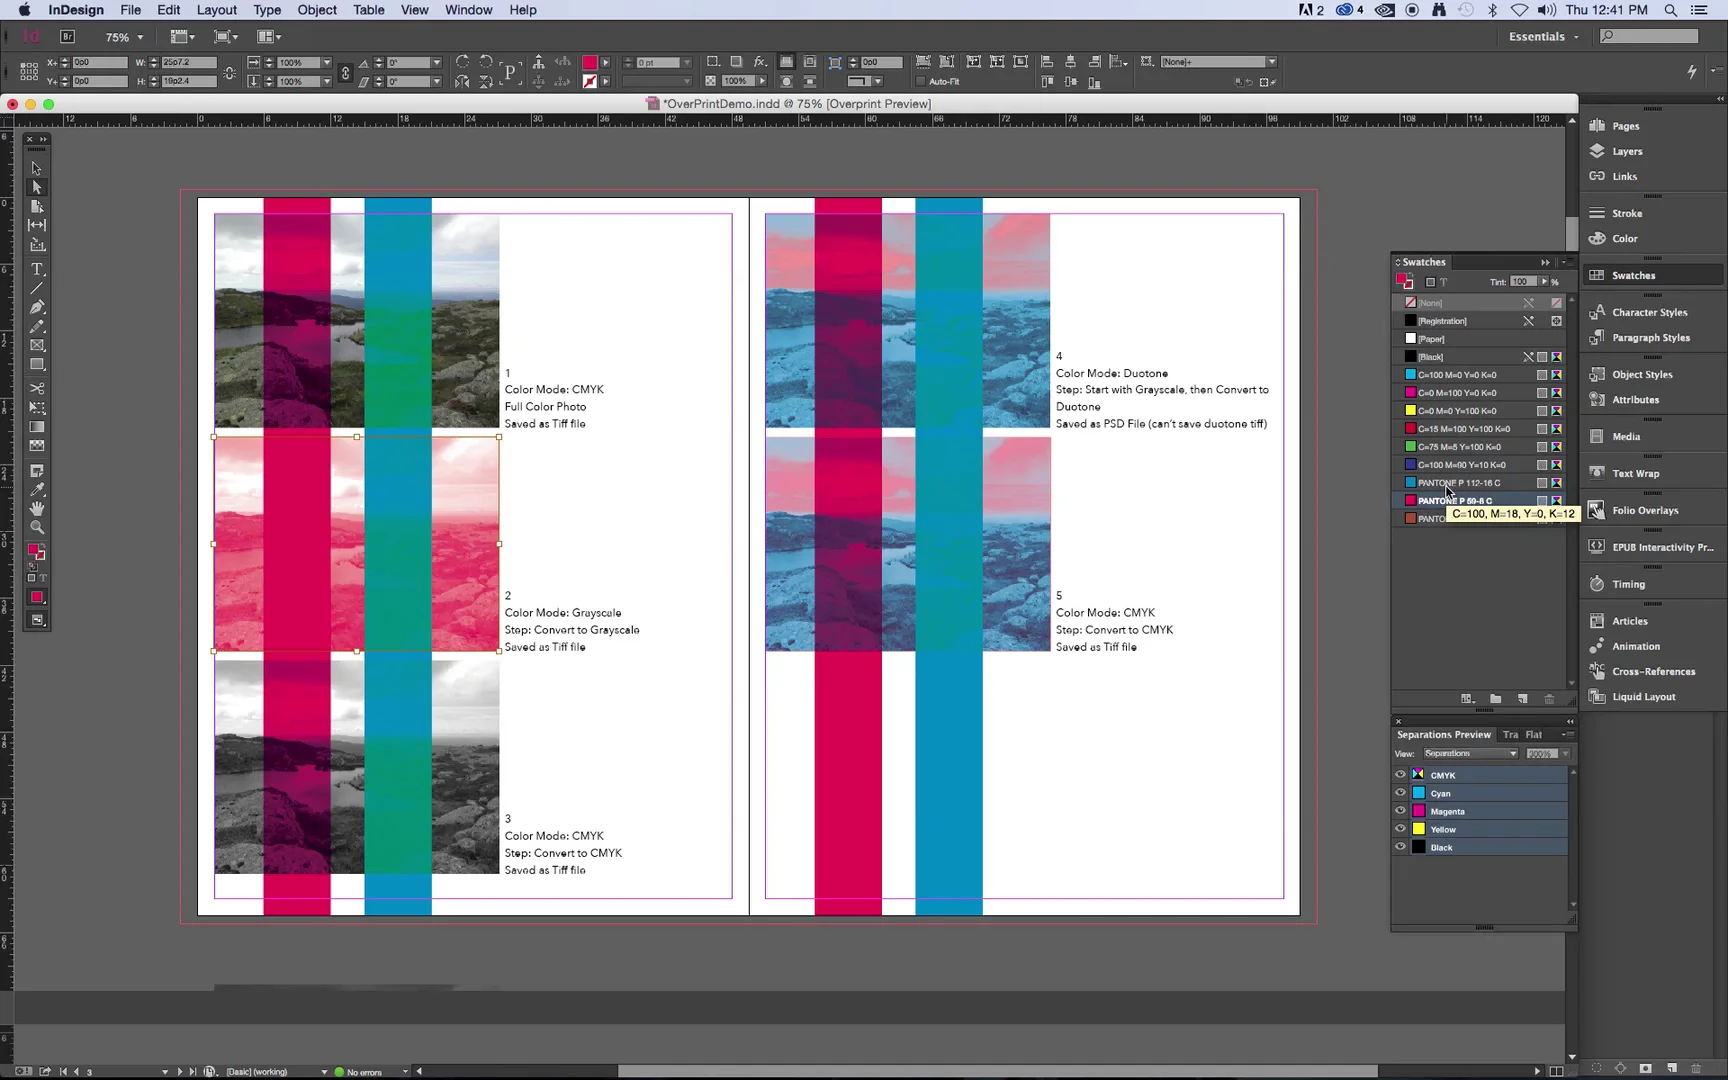Click the Spotlight search icon in menu bar
1728x1080 pixels.
click(x=1670, y=10)
